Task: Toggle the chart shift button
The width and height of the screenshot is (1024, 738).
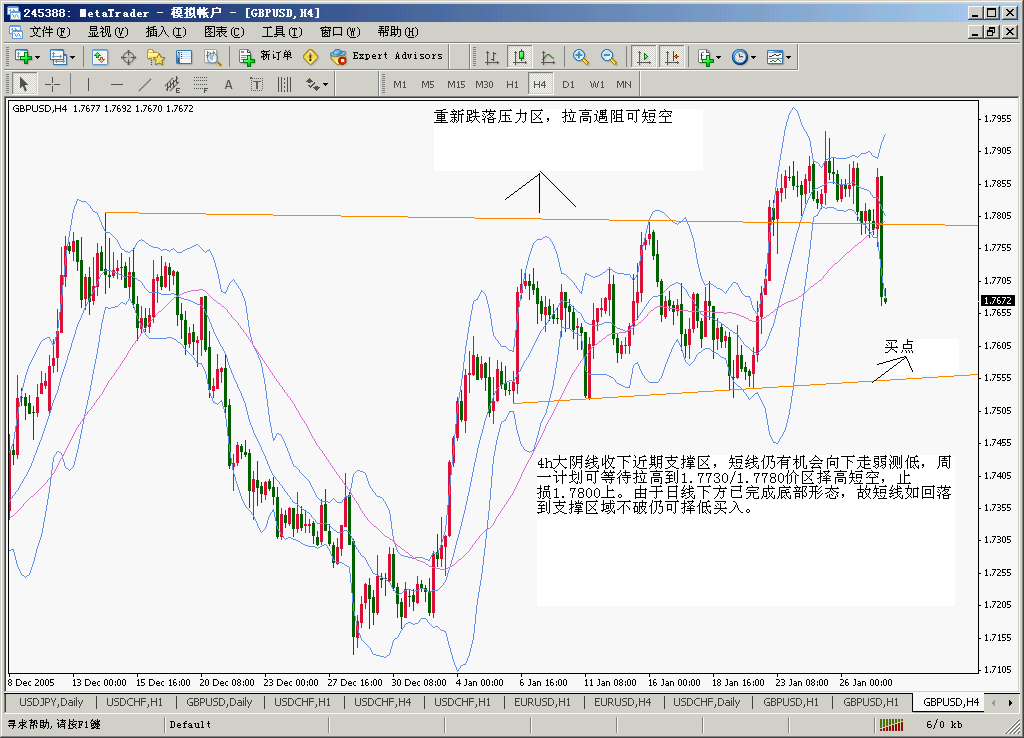Action: coord(671,57)
